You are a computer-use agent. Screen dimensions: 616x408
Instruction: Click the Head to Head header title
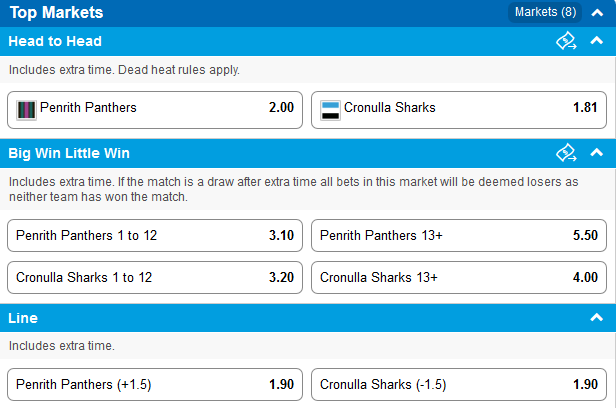click(x=55, y=41)
